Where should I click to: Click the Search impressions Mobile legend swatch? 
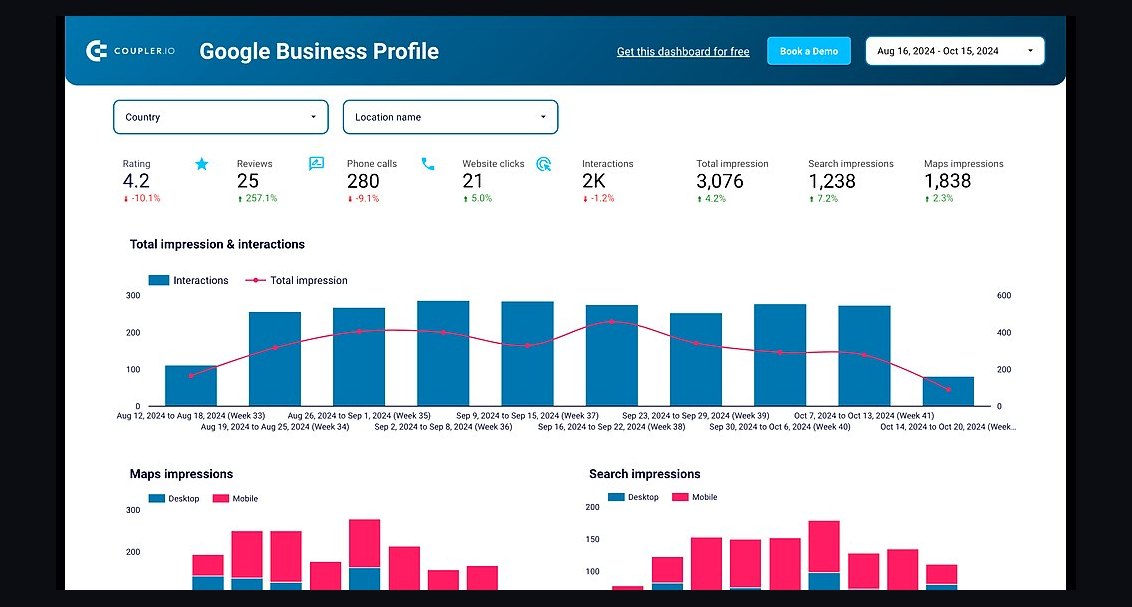(x=680, y=497)
